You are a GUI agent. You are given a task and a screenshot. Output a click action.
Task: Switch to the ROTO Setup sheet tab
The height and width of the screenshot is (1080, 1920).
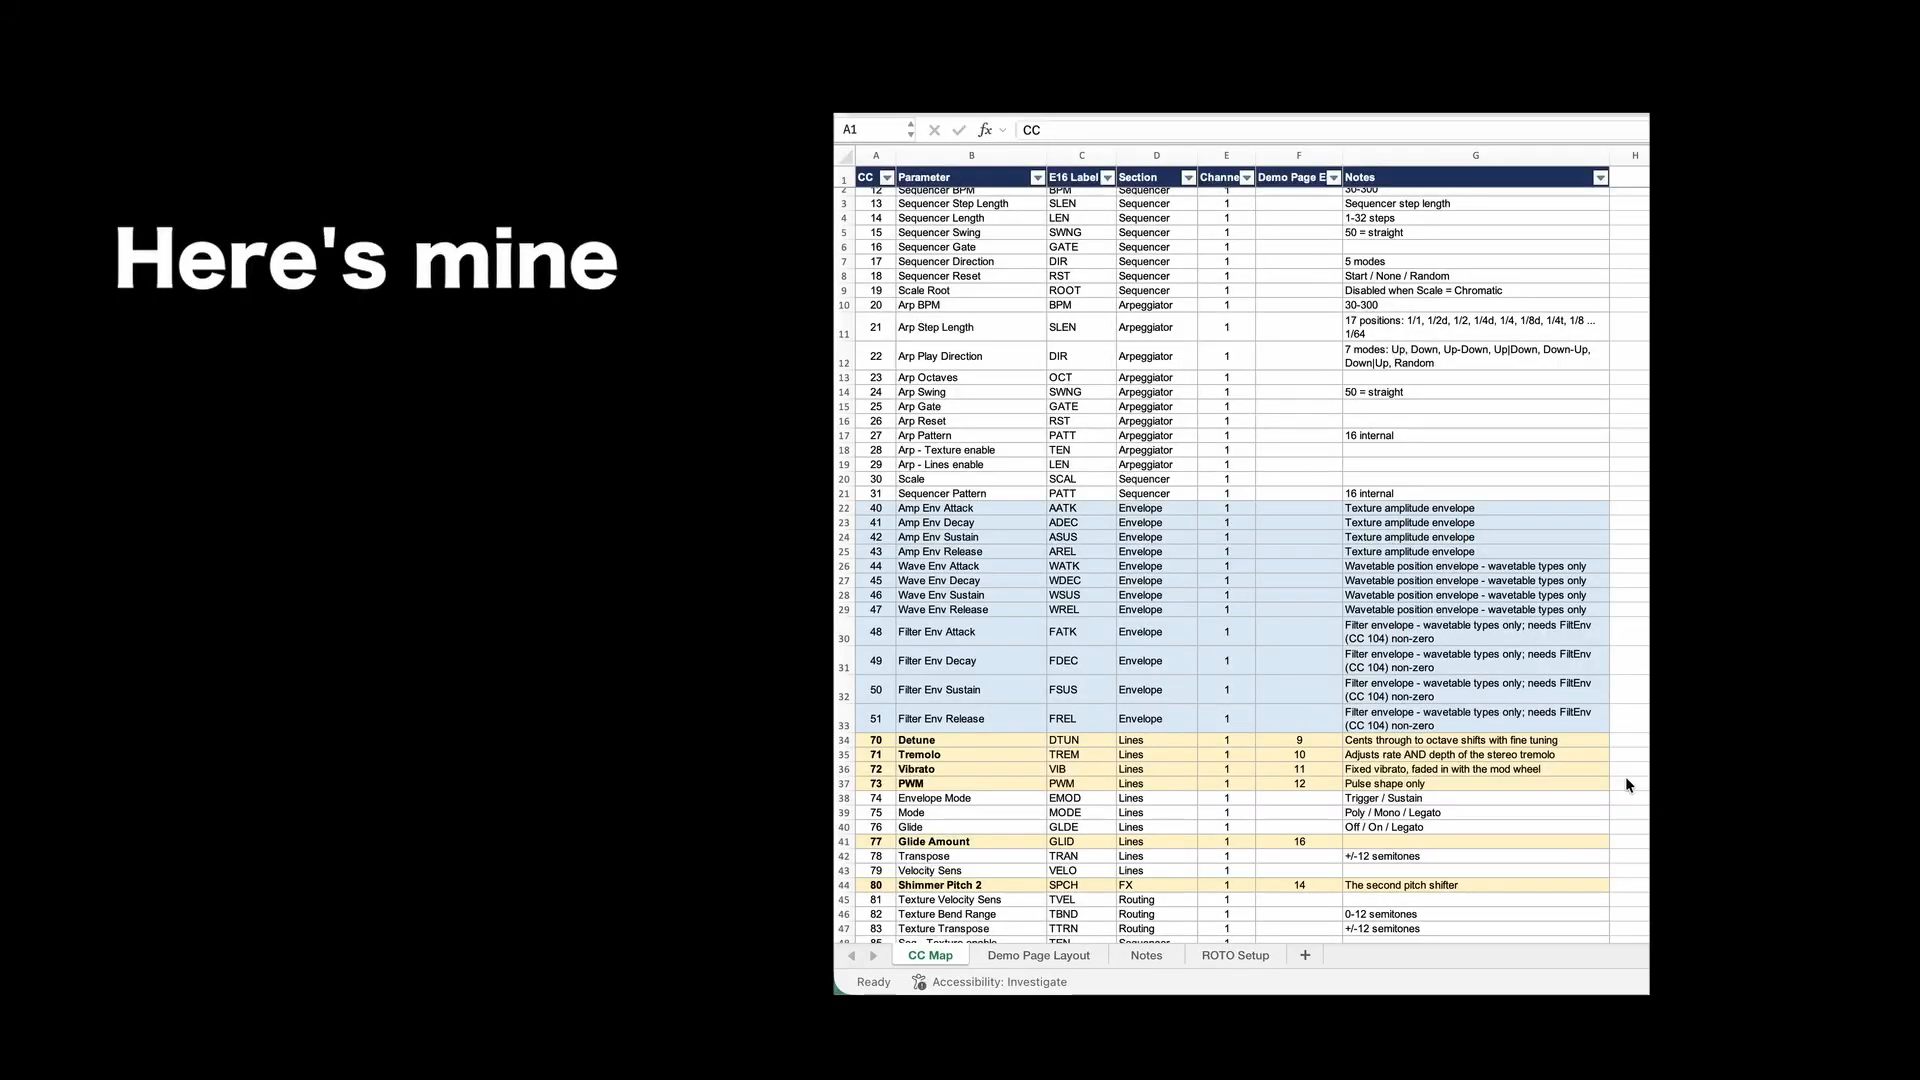coord(1235,956)
